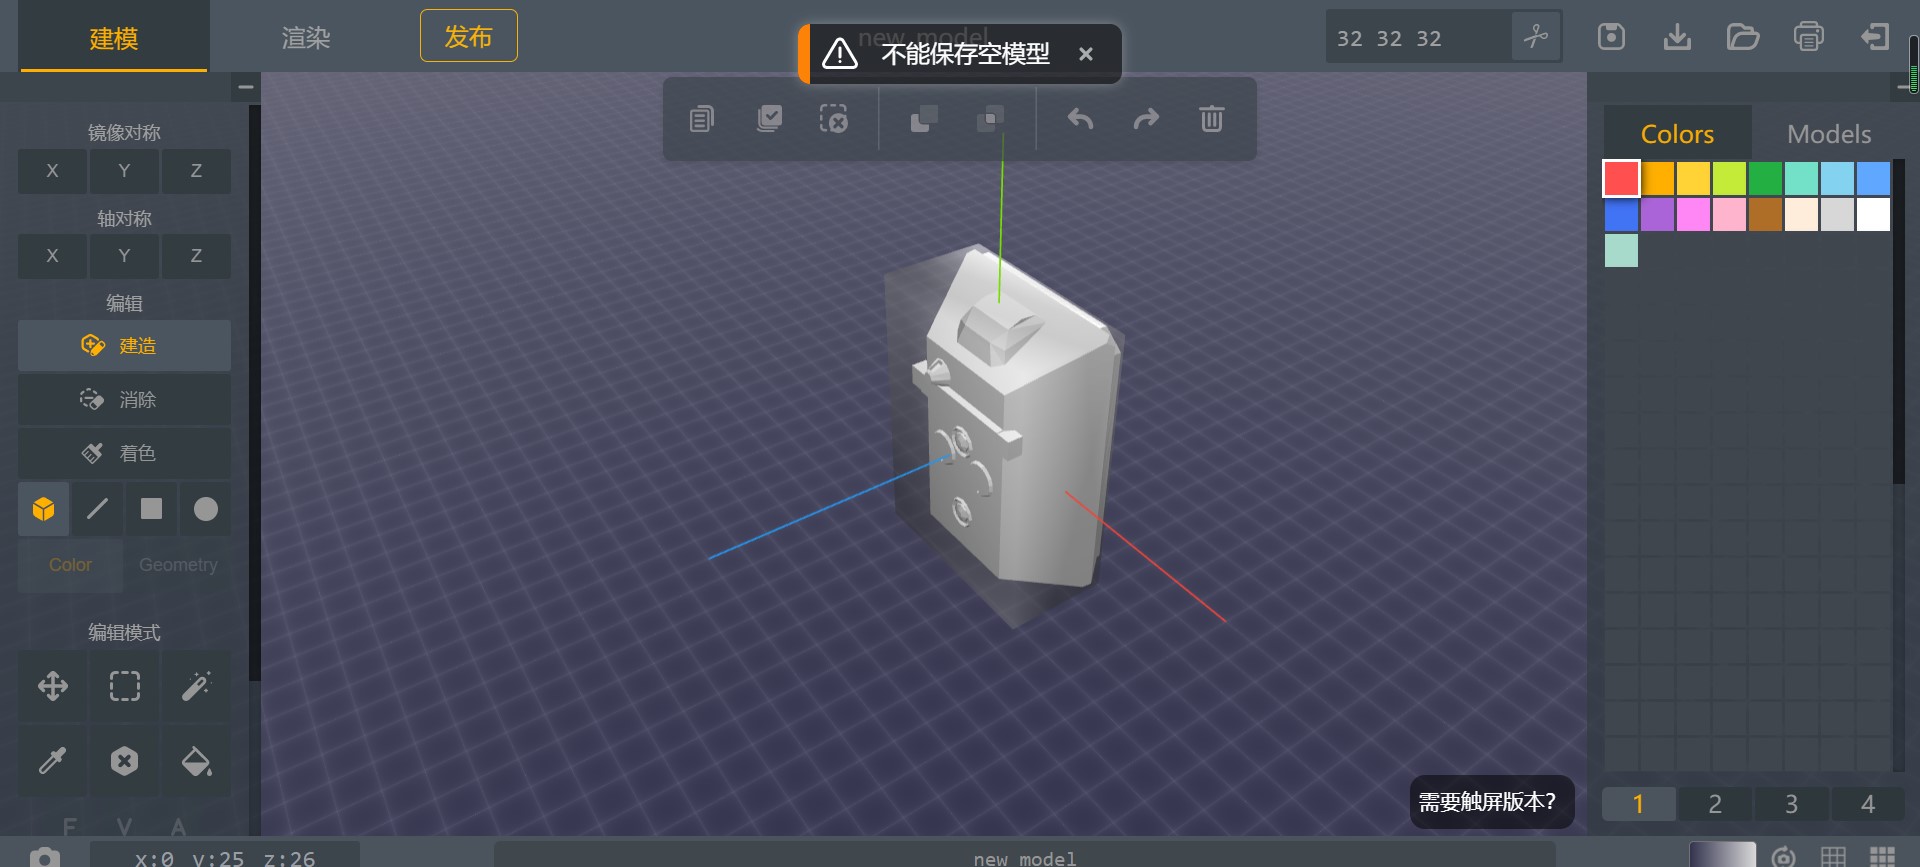Toggle 镜像对称 X mirror symmetry
The height and width of the screenshot is (867, 1920).
tap(53, 171)
